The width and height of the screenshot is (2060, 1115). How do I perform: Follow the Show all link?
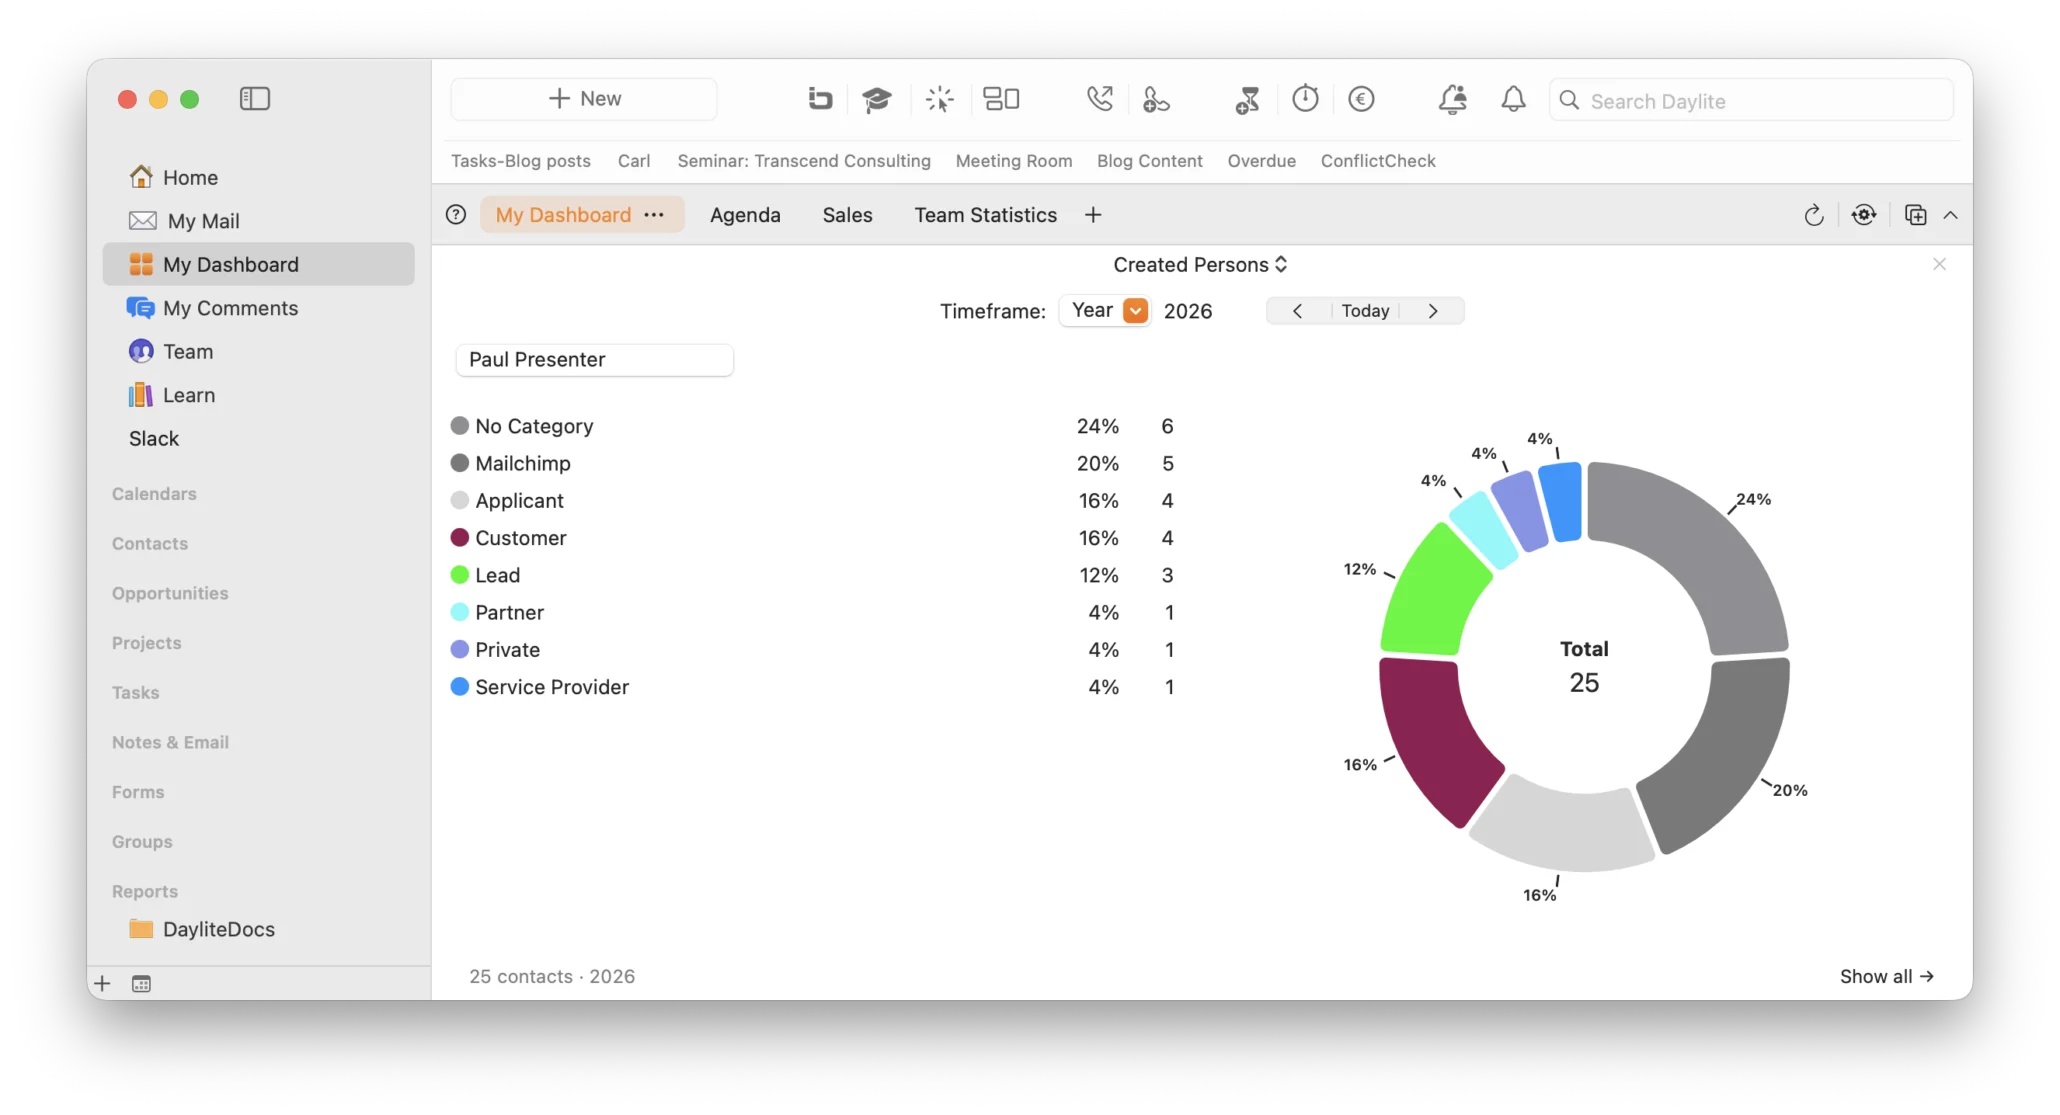1886,977
